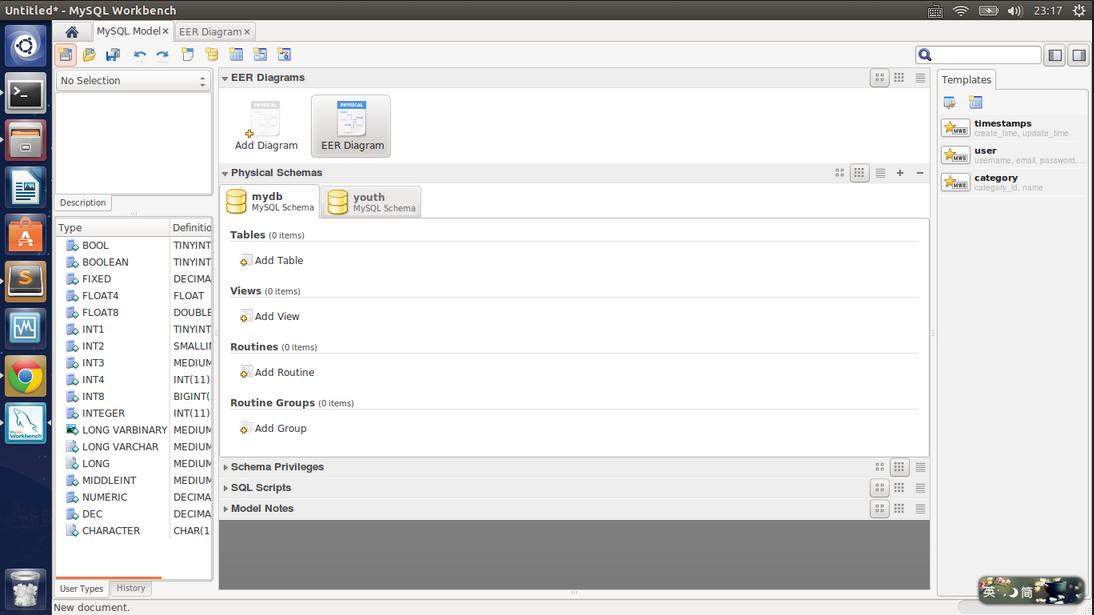This screenshot has width=1094, height=615.
Task: Sort by Type column header
Action: [x=112, y=228]
